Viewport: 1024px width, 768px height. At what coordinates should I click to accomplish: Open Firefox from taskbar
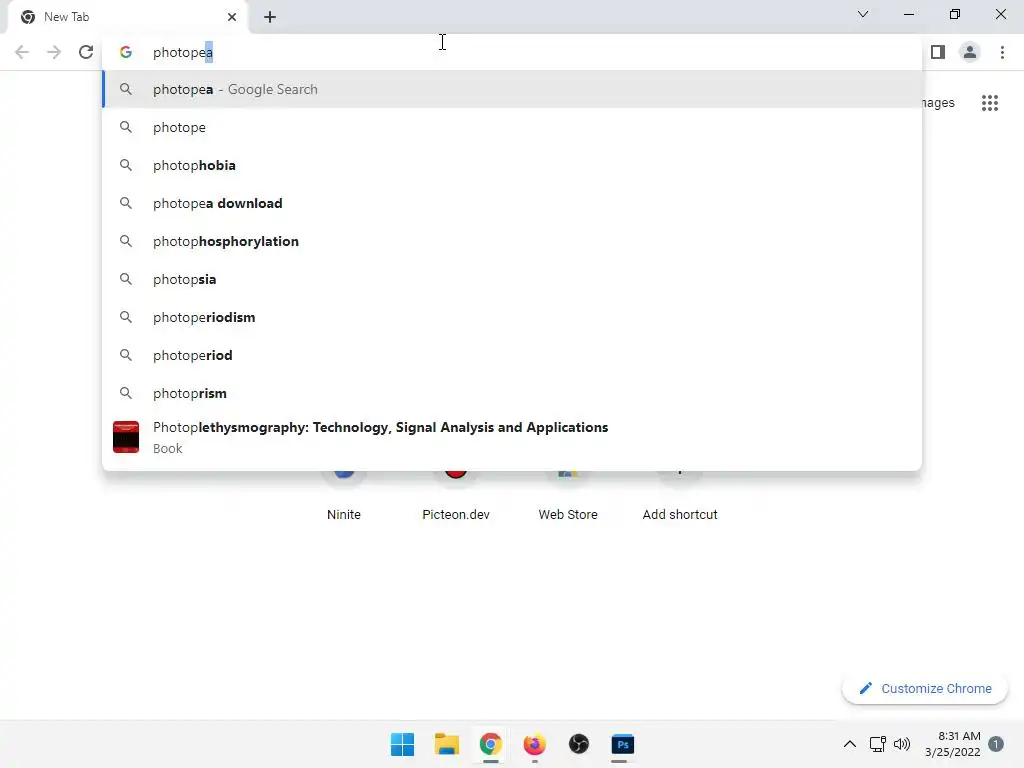click(534, 744)
